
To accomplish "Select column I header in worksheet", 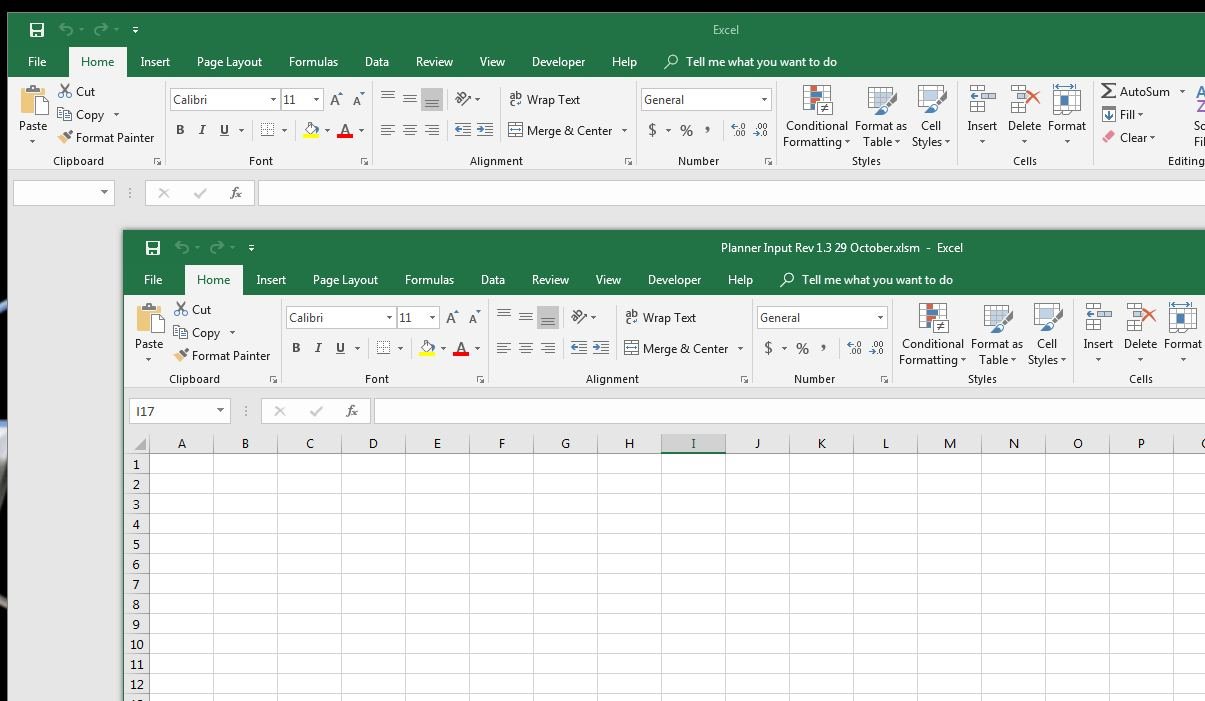I will pos(693,443).
